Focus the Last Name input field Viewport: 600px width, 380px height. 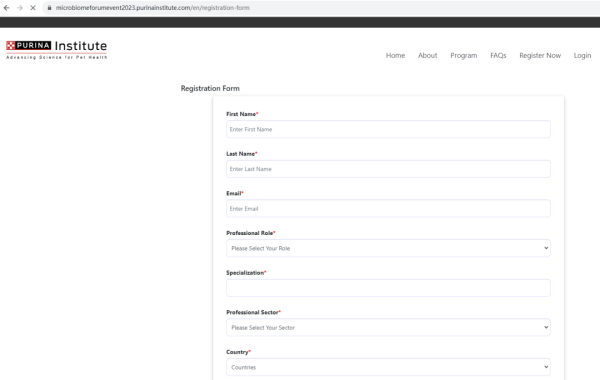pyautogui.click(x=388, y=169)
